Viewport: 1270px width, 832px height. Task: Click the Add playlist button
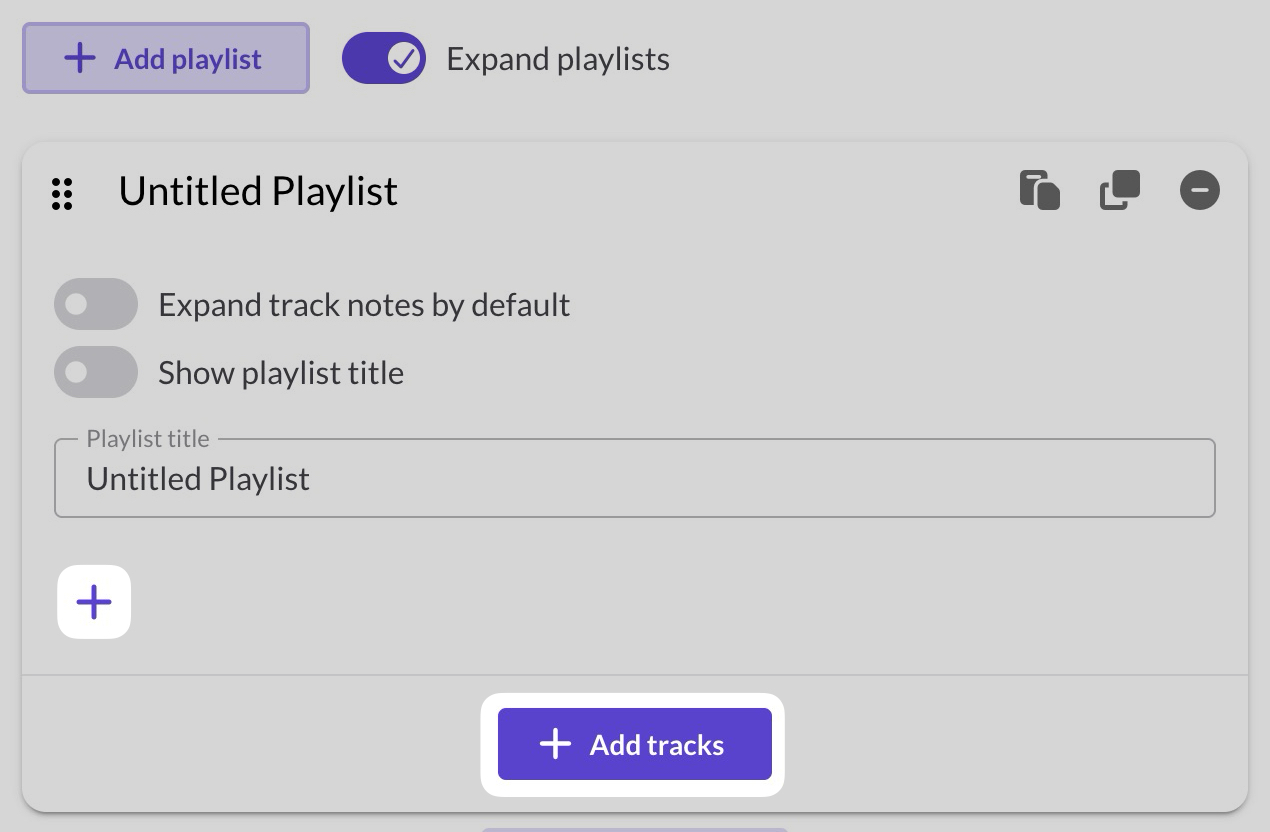pyautogui.click(x=166, y=59)
